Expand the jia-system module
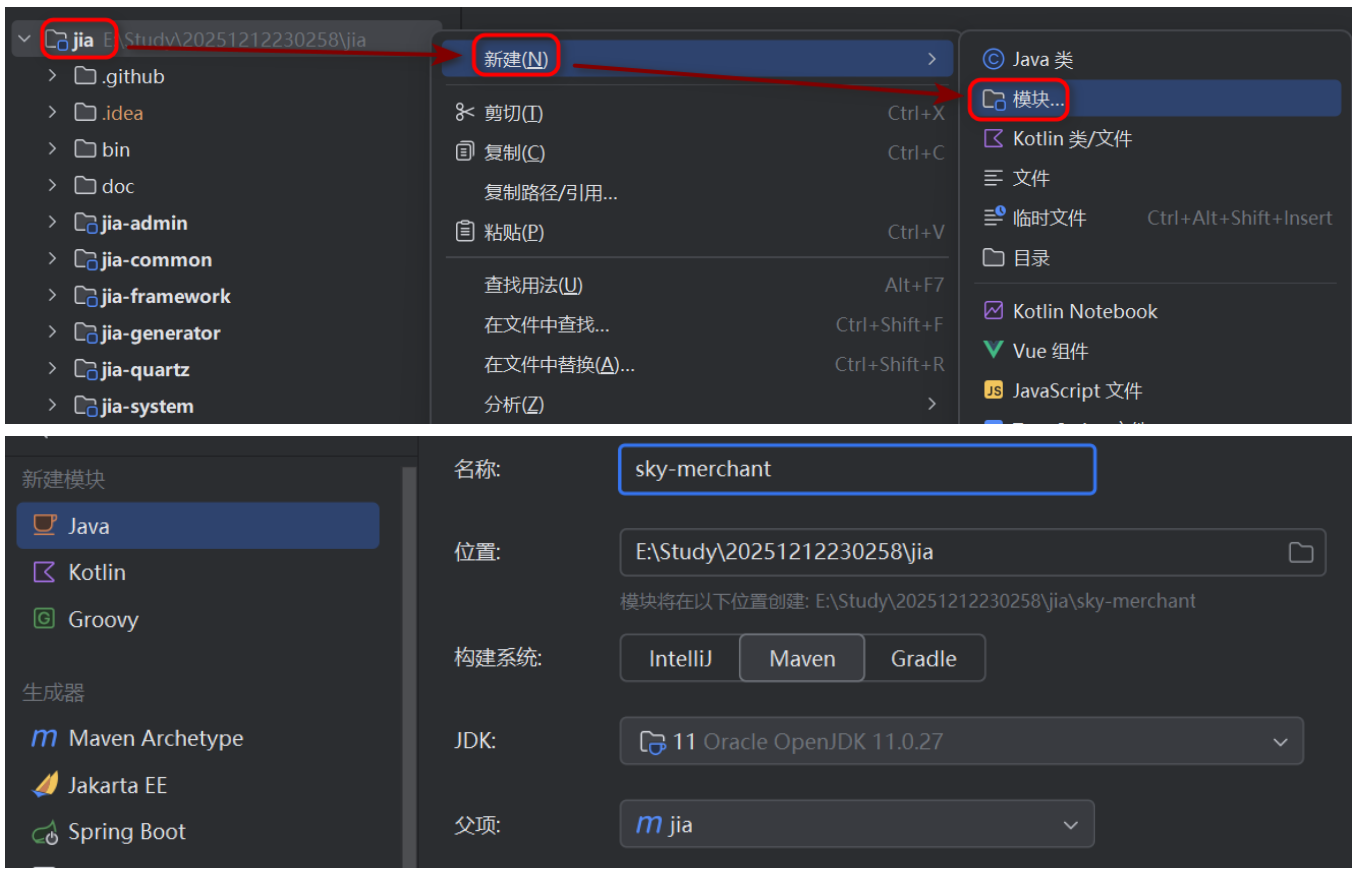Screen dimensions: 1357x875 [x=53, y=407]
